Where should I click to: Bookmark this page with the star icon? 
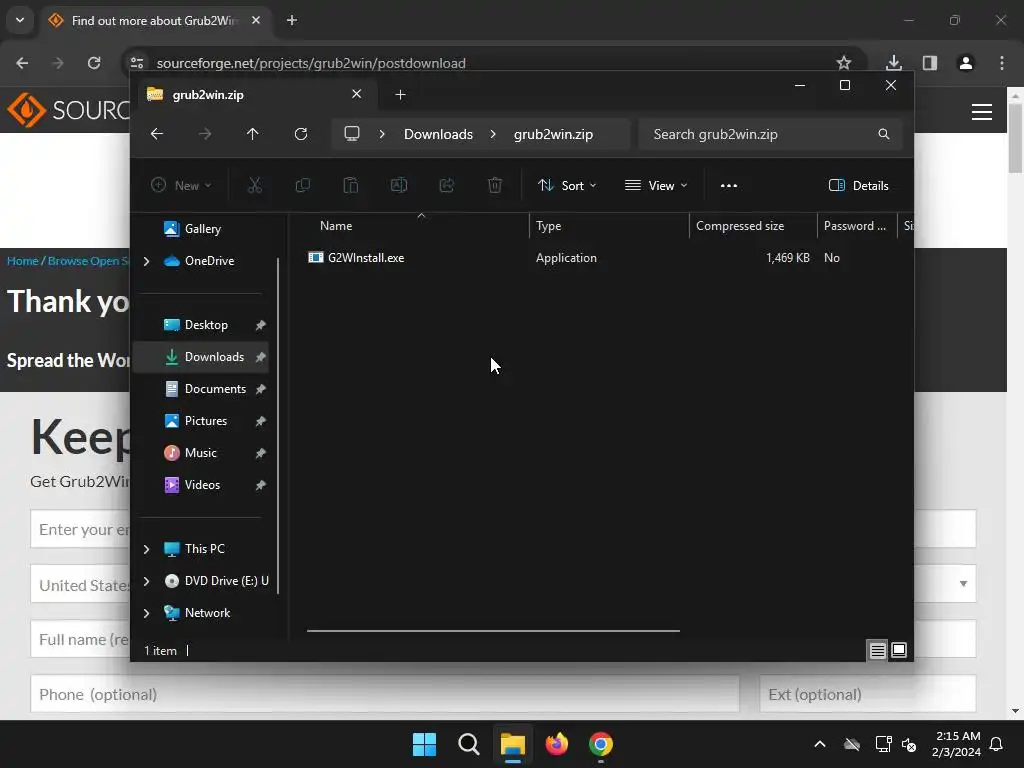point(844,63)
